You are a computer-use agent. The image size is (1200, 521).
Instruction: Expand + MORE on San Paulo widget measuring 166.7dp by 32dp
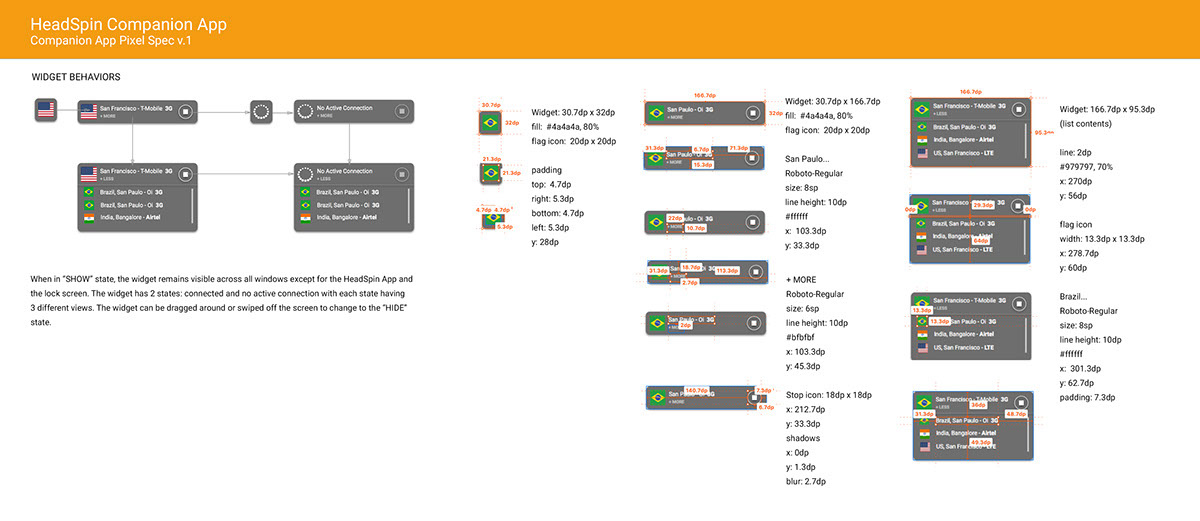coord(676,118)
